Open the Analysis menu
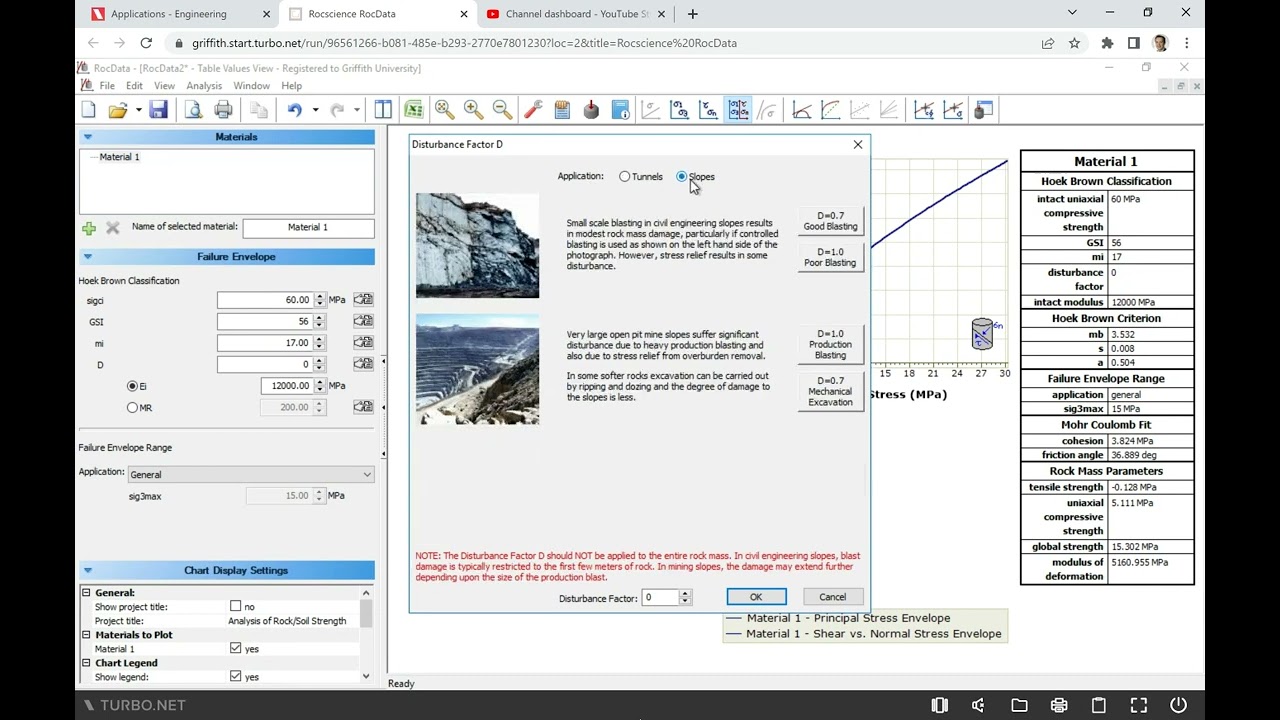 click(x=204, y=86)
